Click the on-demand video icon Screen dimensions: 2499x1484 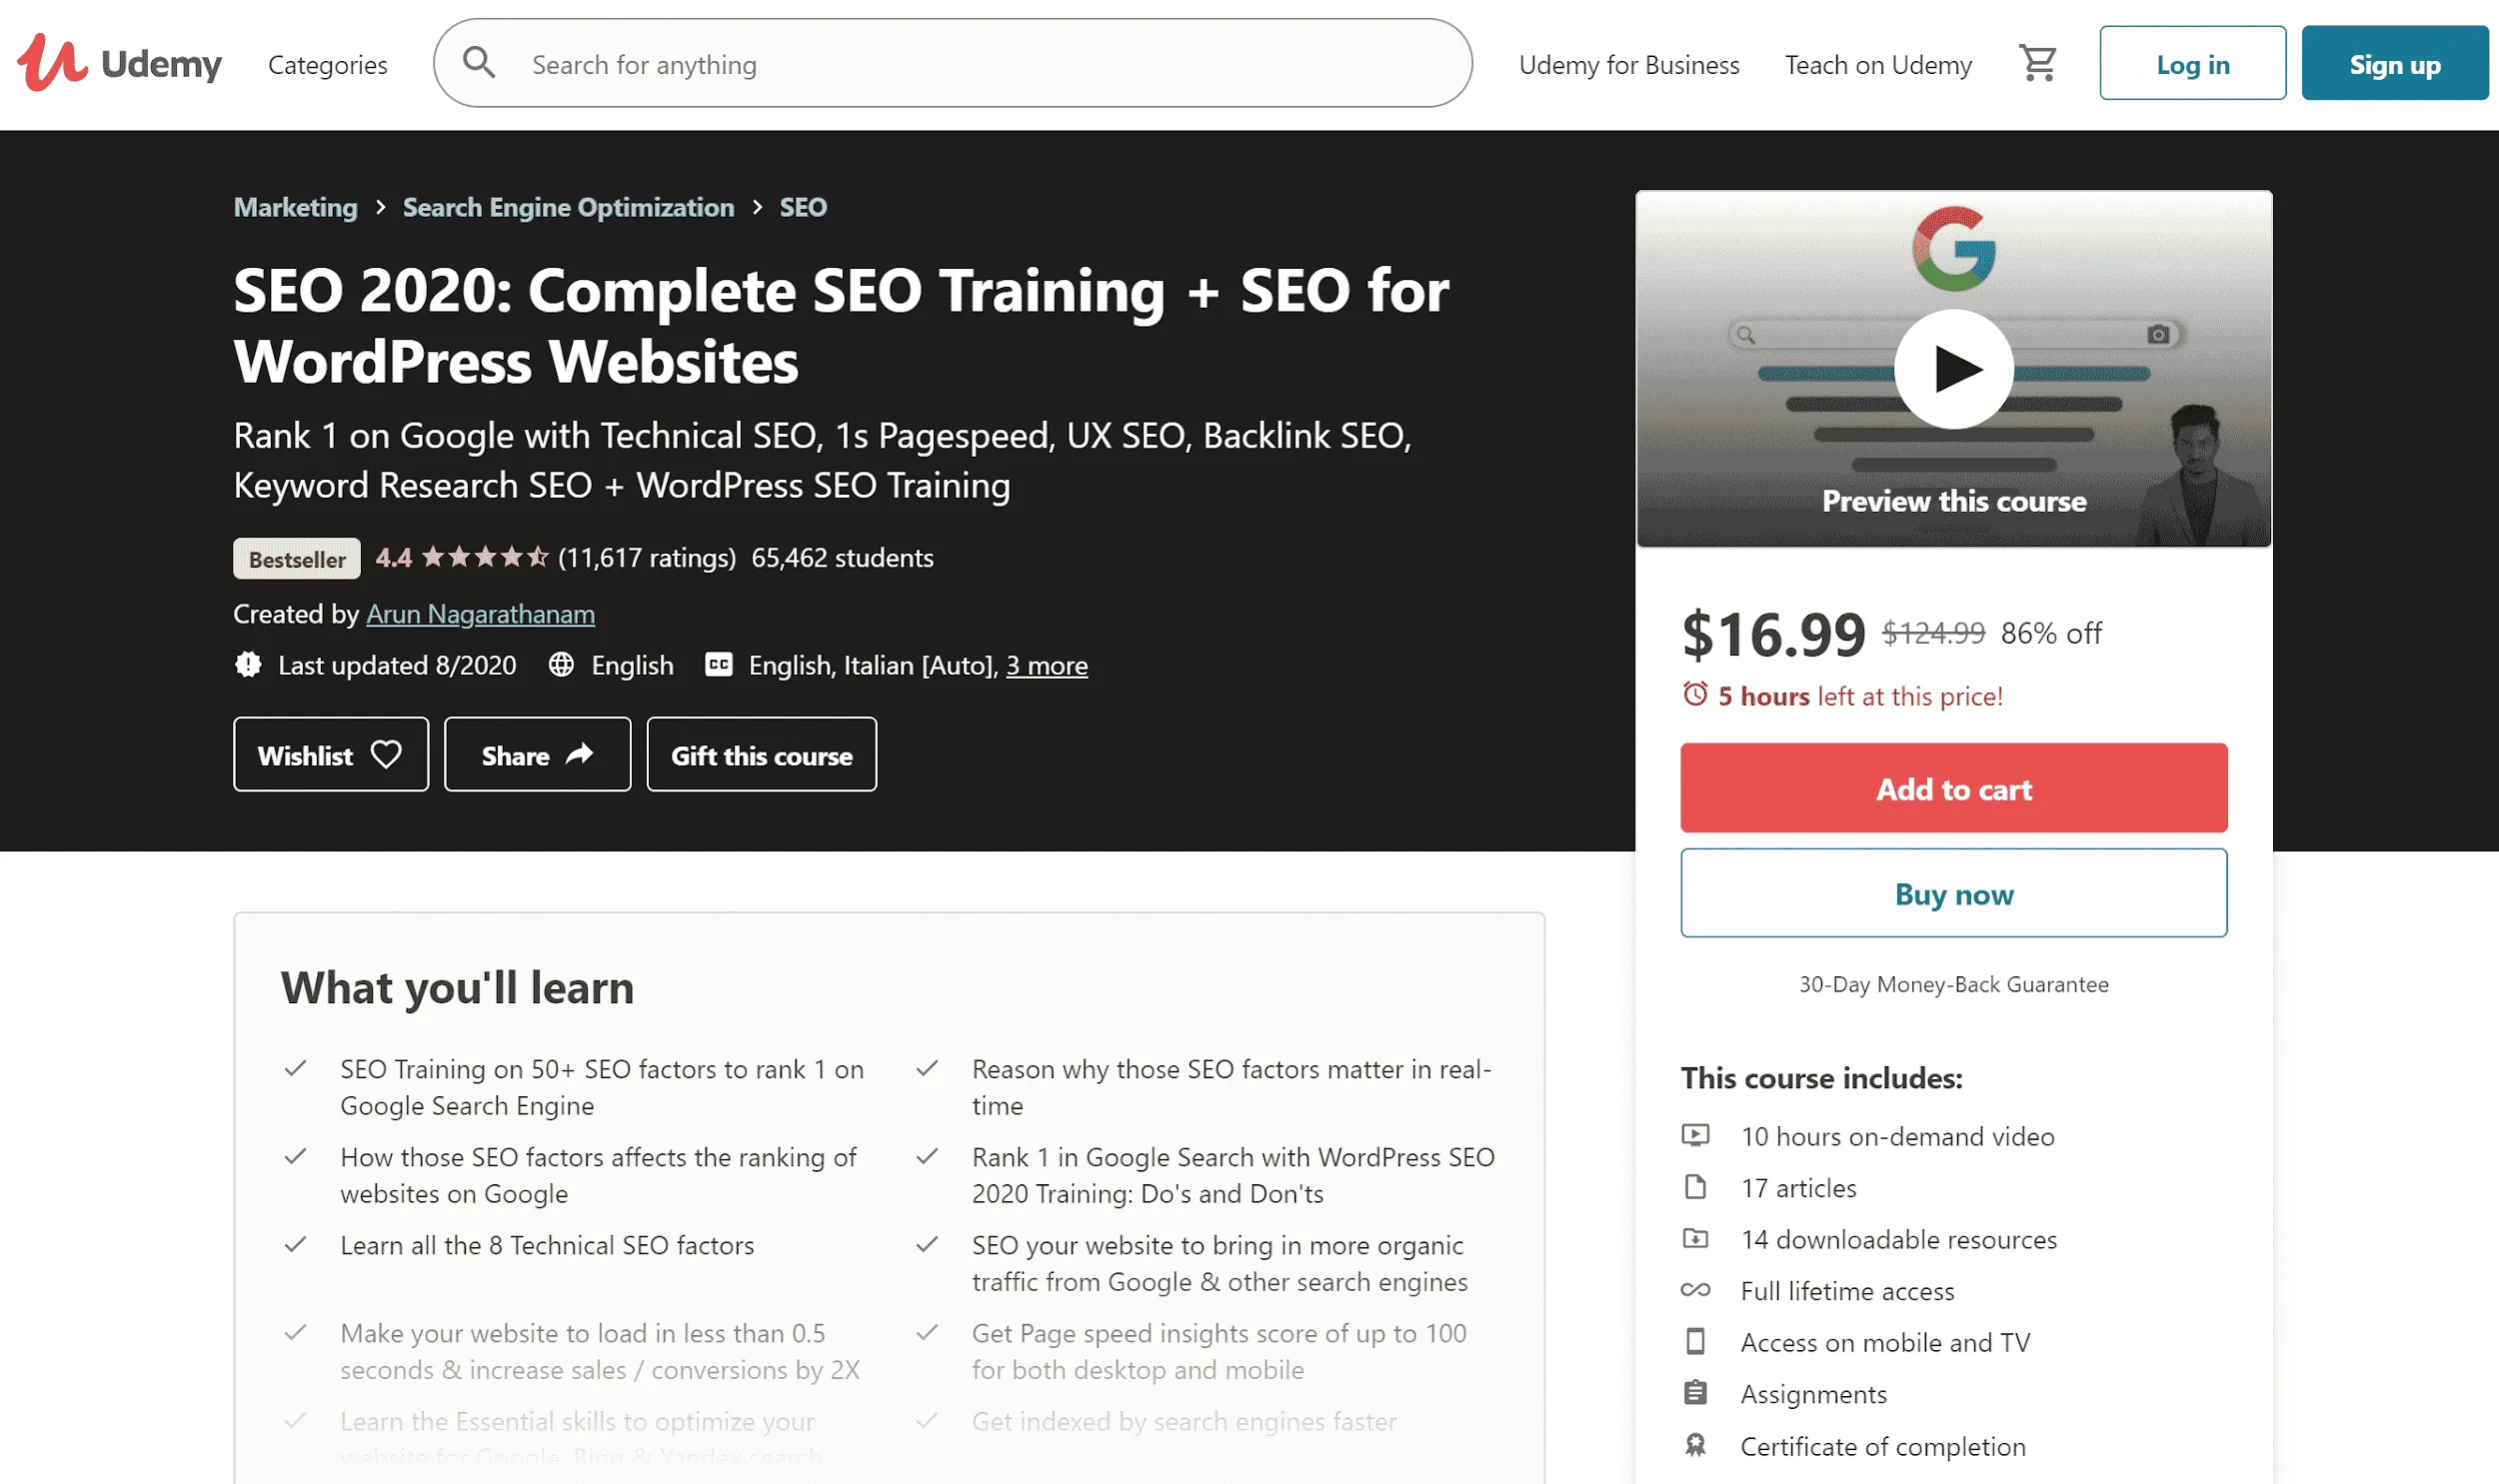coord(1695,1135)
